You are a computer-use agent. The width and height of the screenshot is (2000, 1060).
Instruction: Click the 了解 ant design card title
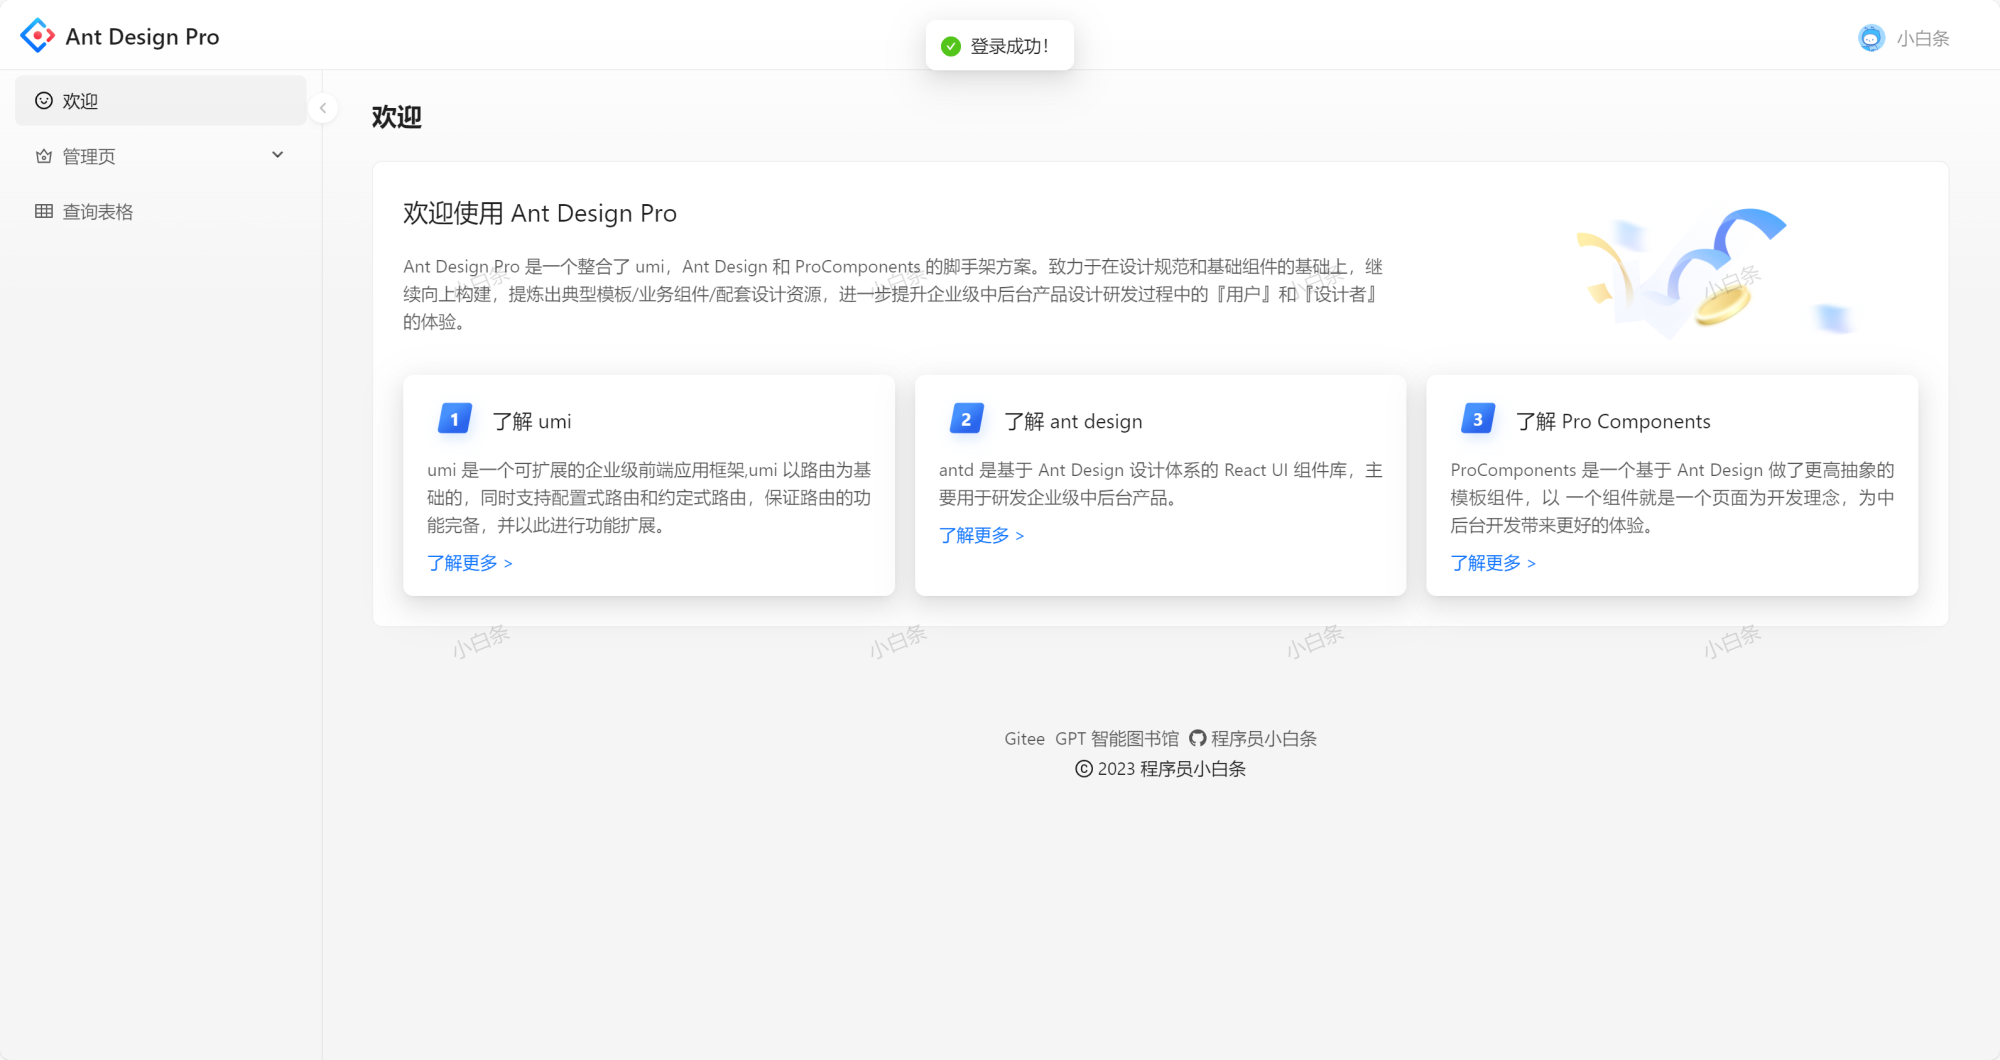point(1073,421)
